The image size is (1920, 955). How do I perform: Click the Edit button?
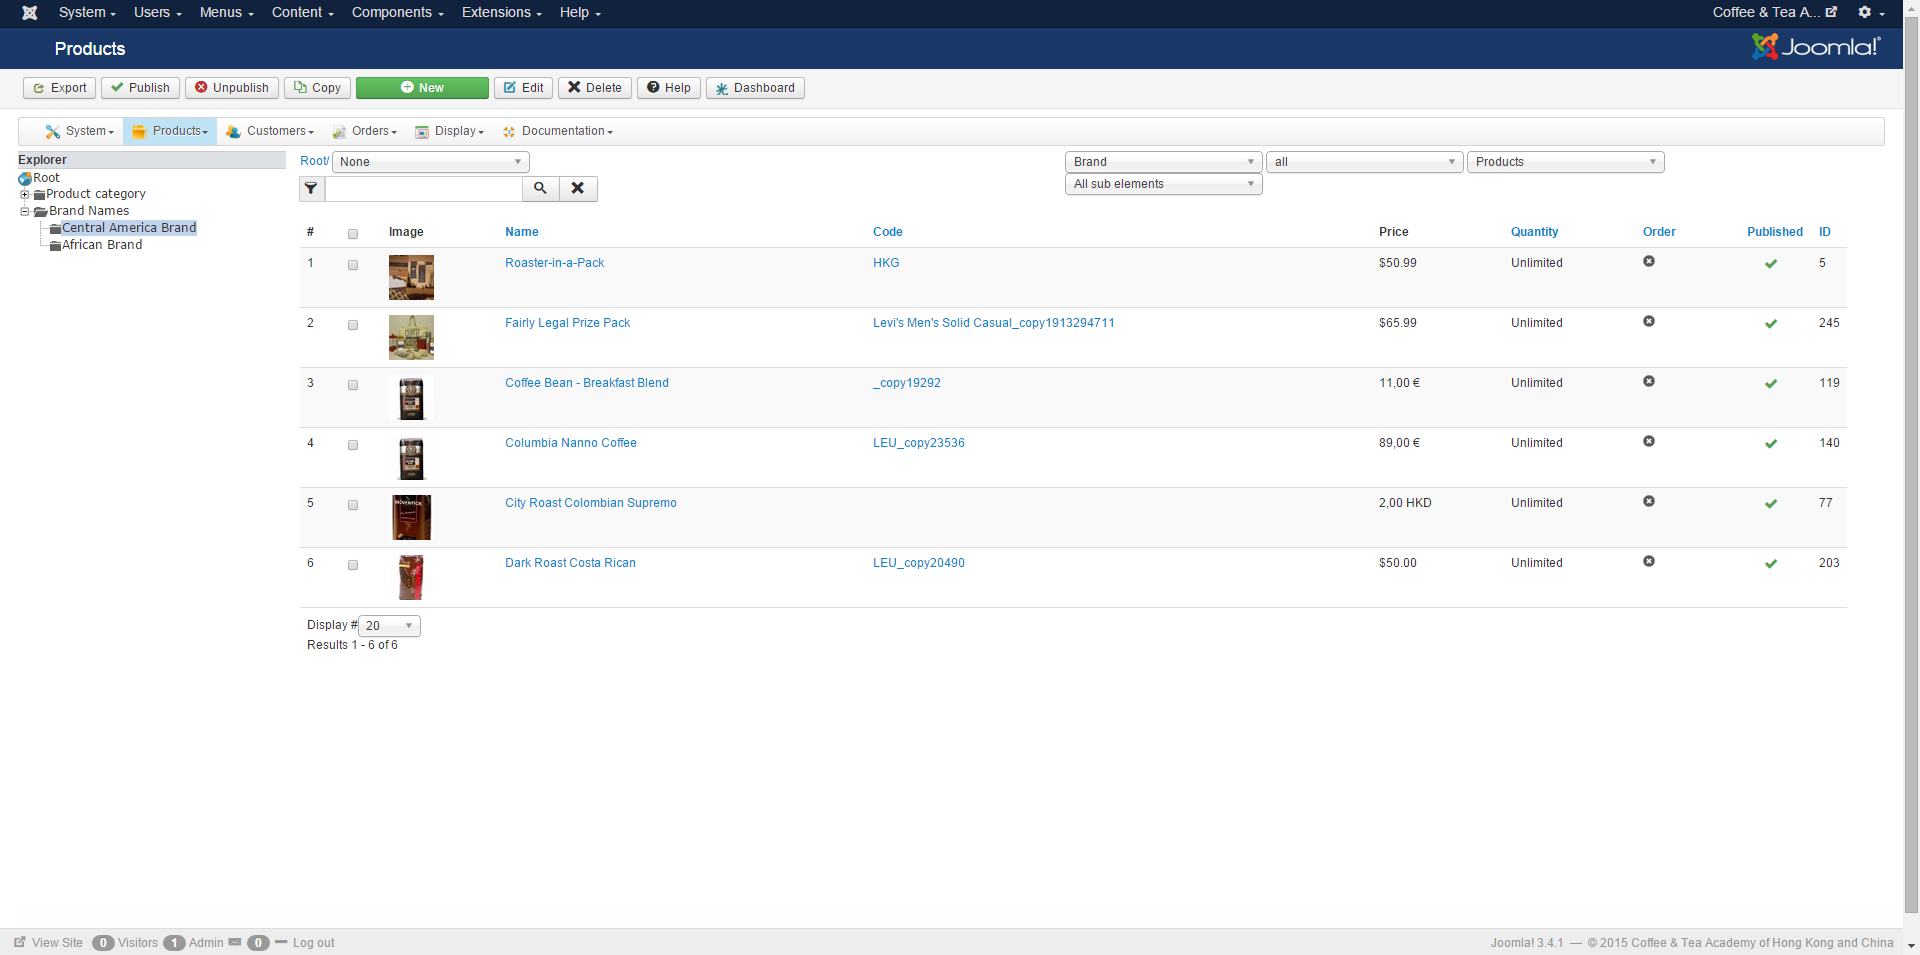coord(524,88)
